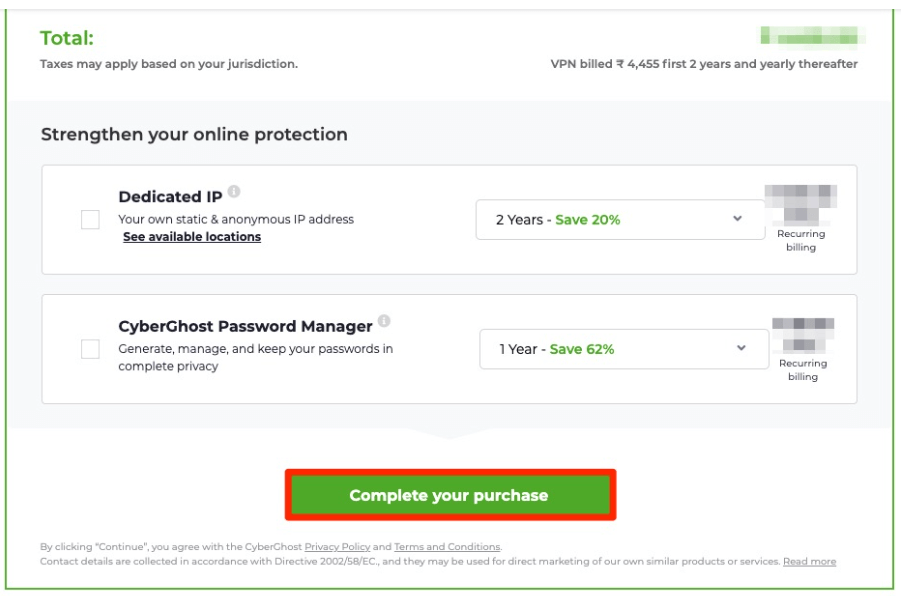Screen dimensions: 905x597
Task: Click the Dedicated IP title text
Action: (x=170, y=197)
